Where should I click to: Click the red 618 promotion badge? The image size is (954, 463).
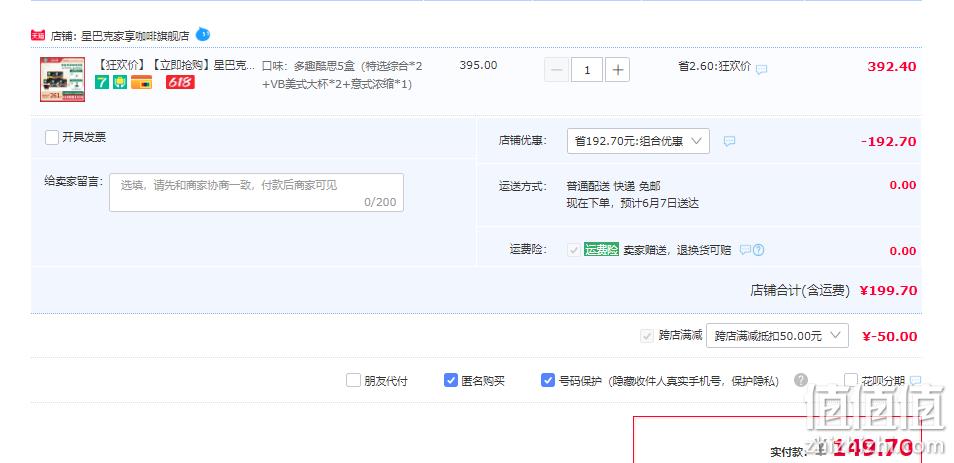180,82
